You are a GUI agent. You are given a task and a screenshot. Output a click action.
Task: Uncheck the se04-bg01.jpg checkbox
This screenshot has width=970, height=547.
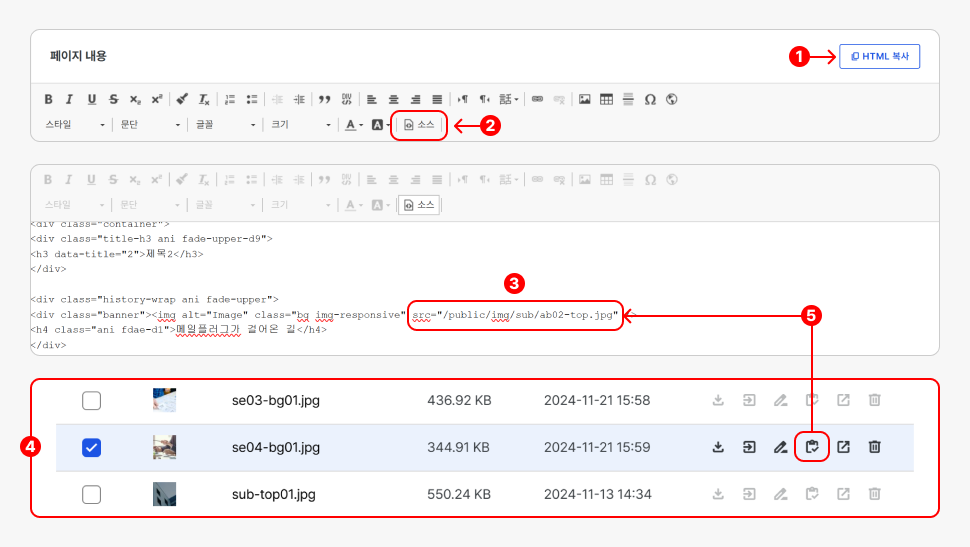pyautogui.click(x=91, y=447)
